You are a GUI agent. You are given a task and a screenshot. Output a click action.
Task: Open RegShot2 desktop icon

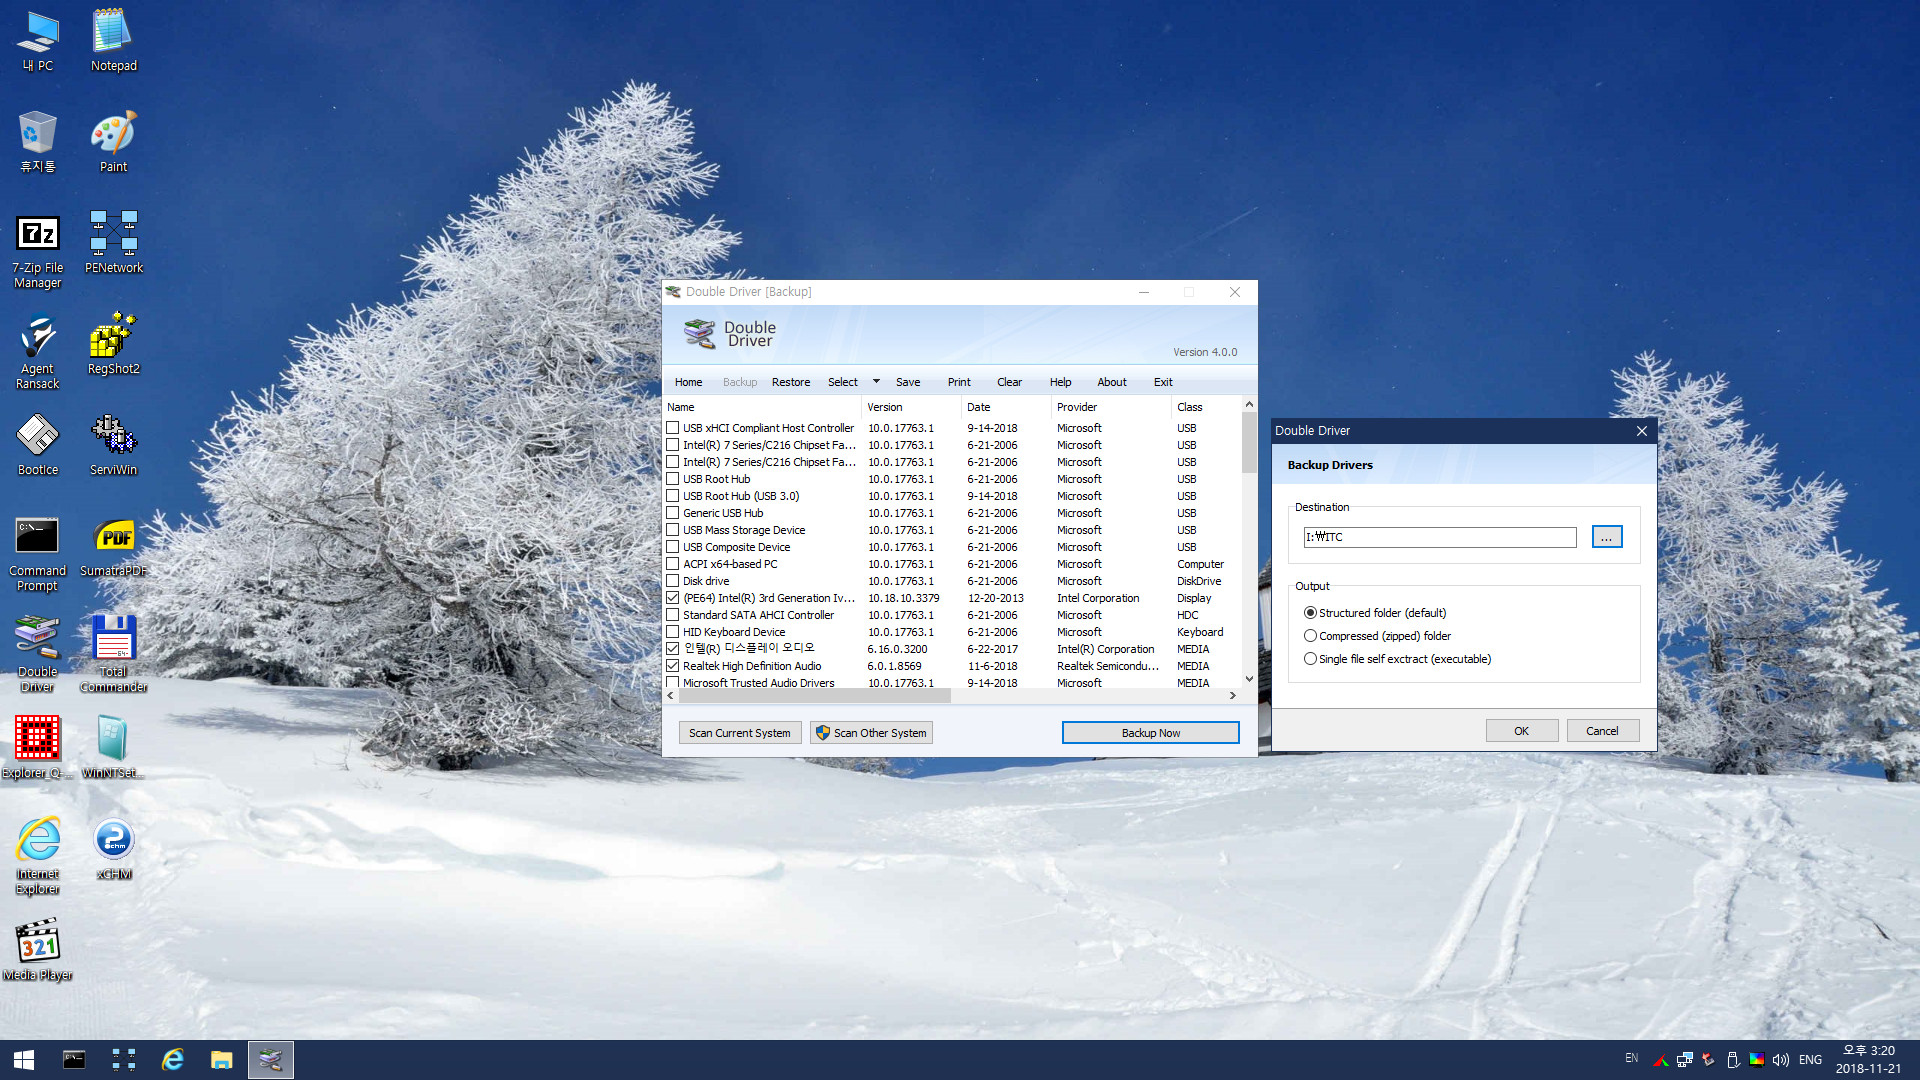click(114, 345)
